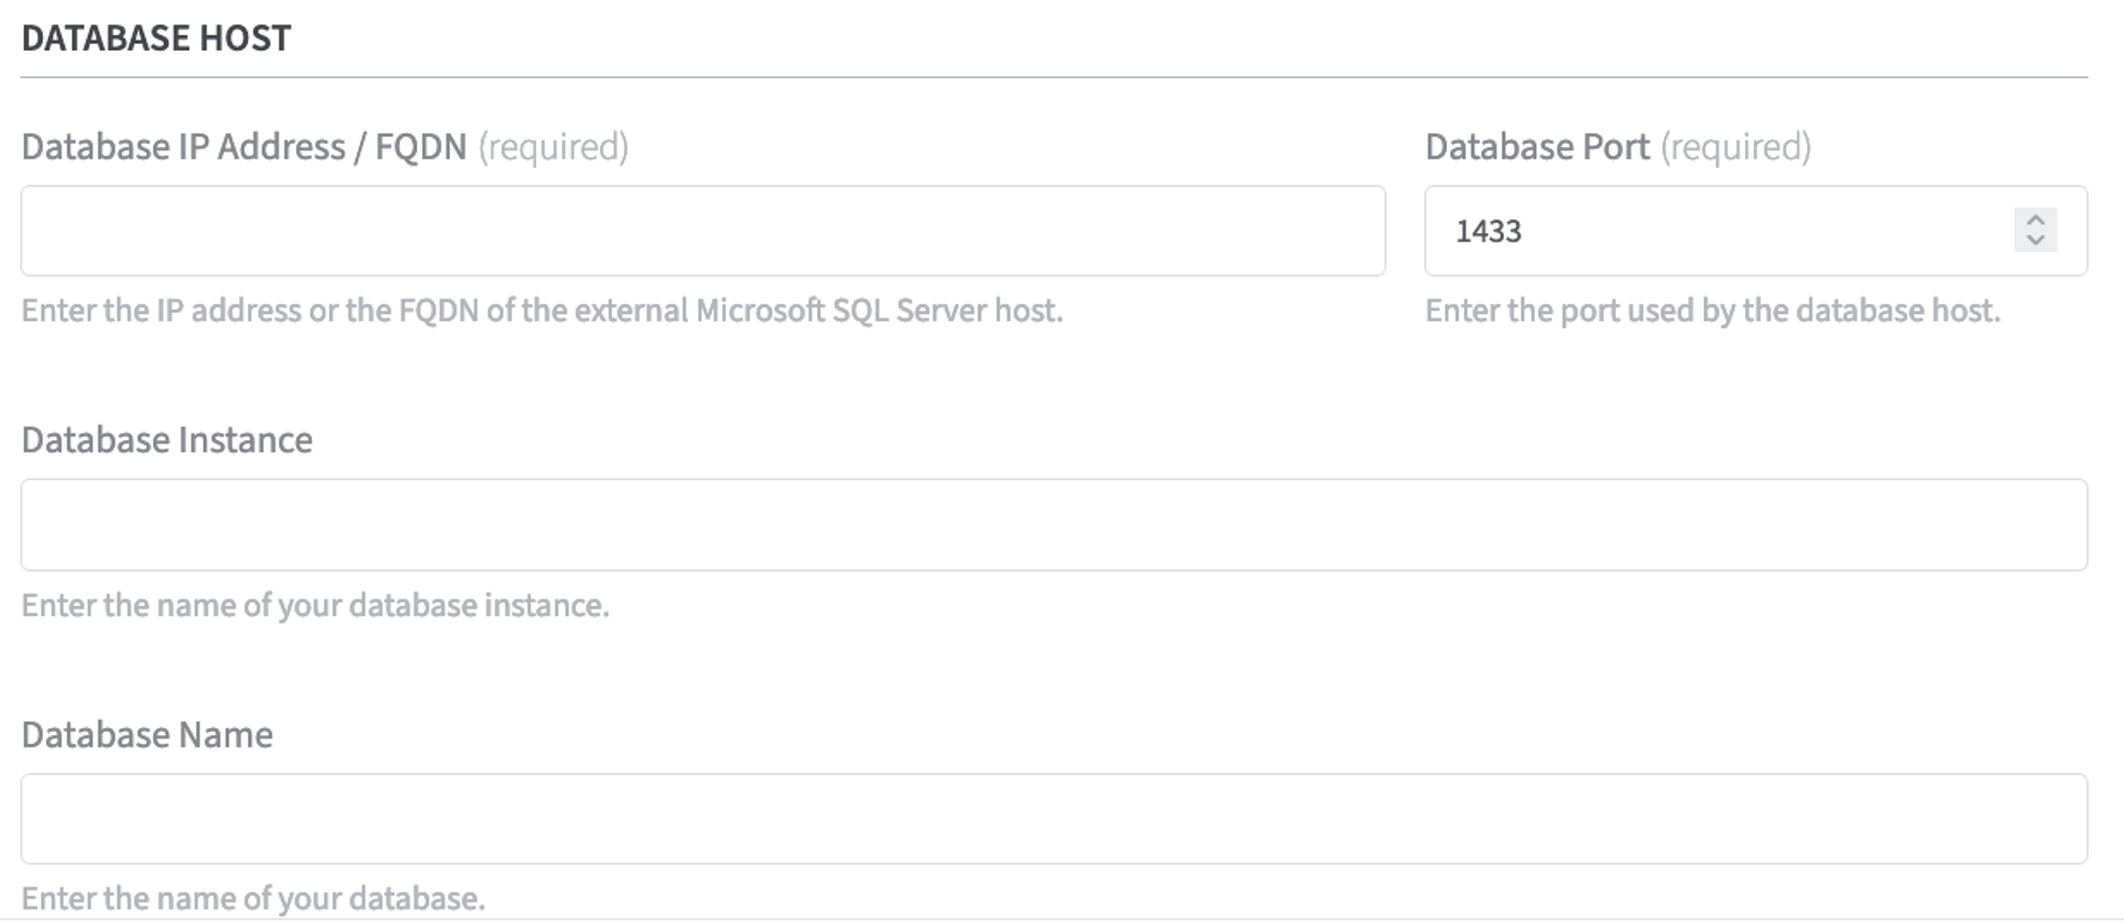Click the port field's spinner control
Image resolution: width=2124 pixels, height=922 pixels.
point(2035,231)
